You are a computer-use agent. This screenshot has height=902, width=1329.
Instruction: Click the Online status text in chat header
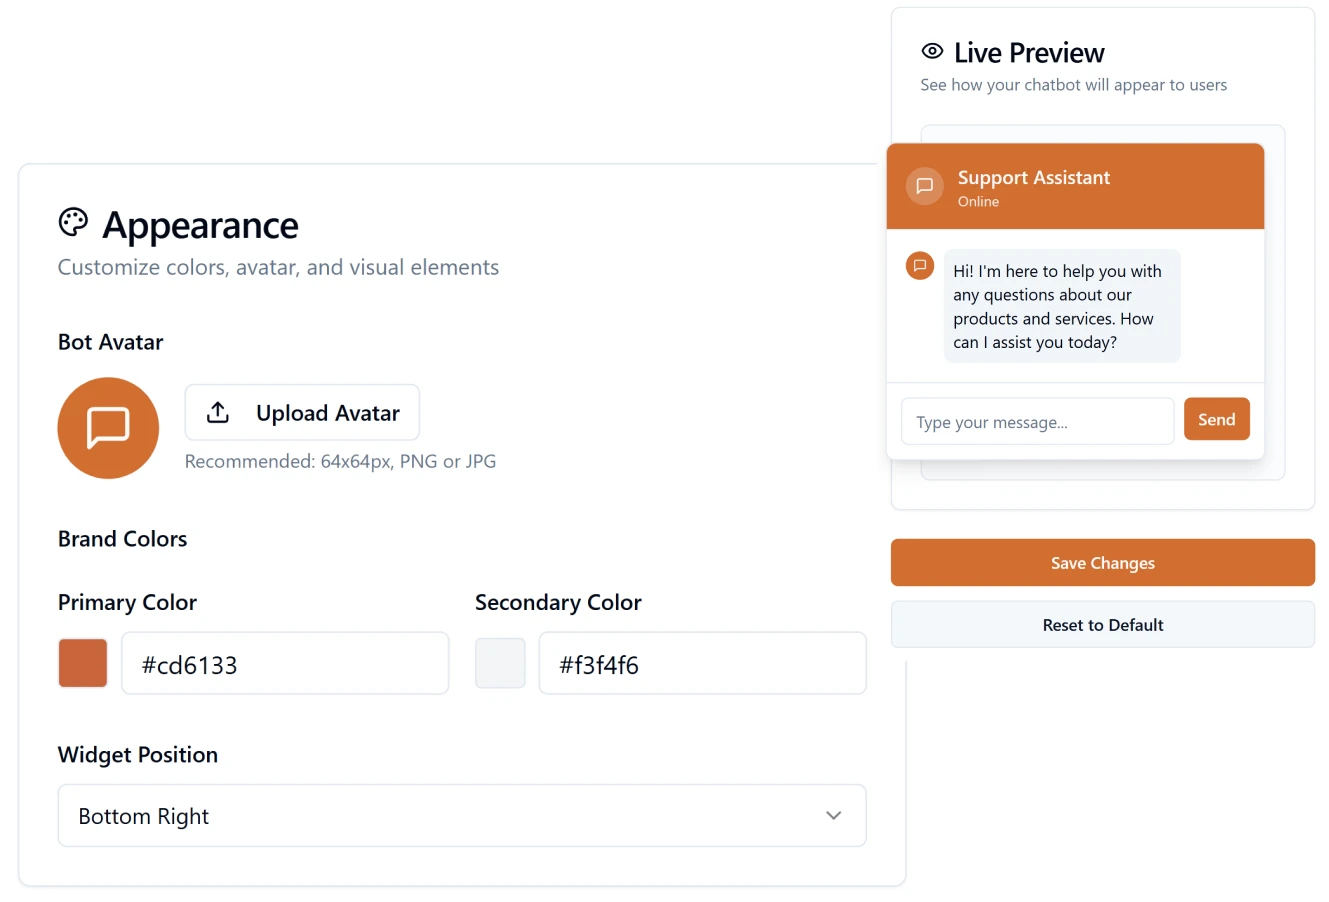click(x=978, y=202)
